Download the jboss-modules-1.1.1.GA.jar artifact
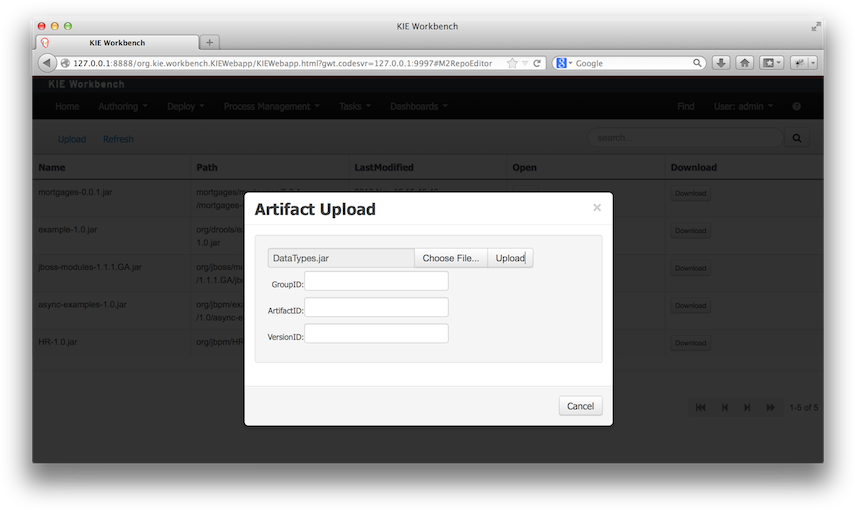Screen dimensions: 855x510 pos(690,268)
